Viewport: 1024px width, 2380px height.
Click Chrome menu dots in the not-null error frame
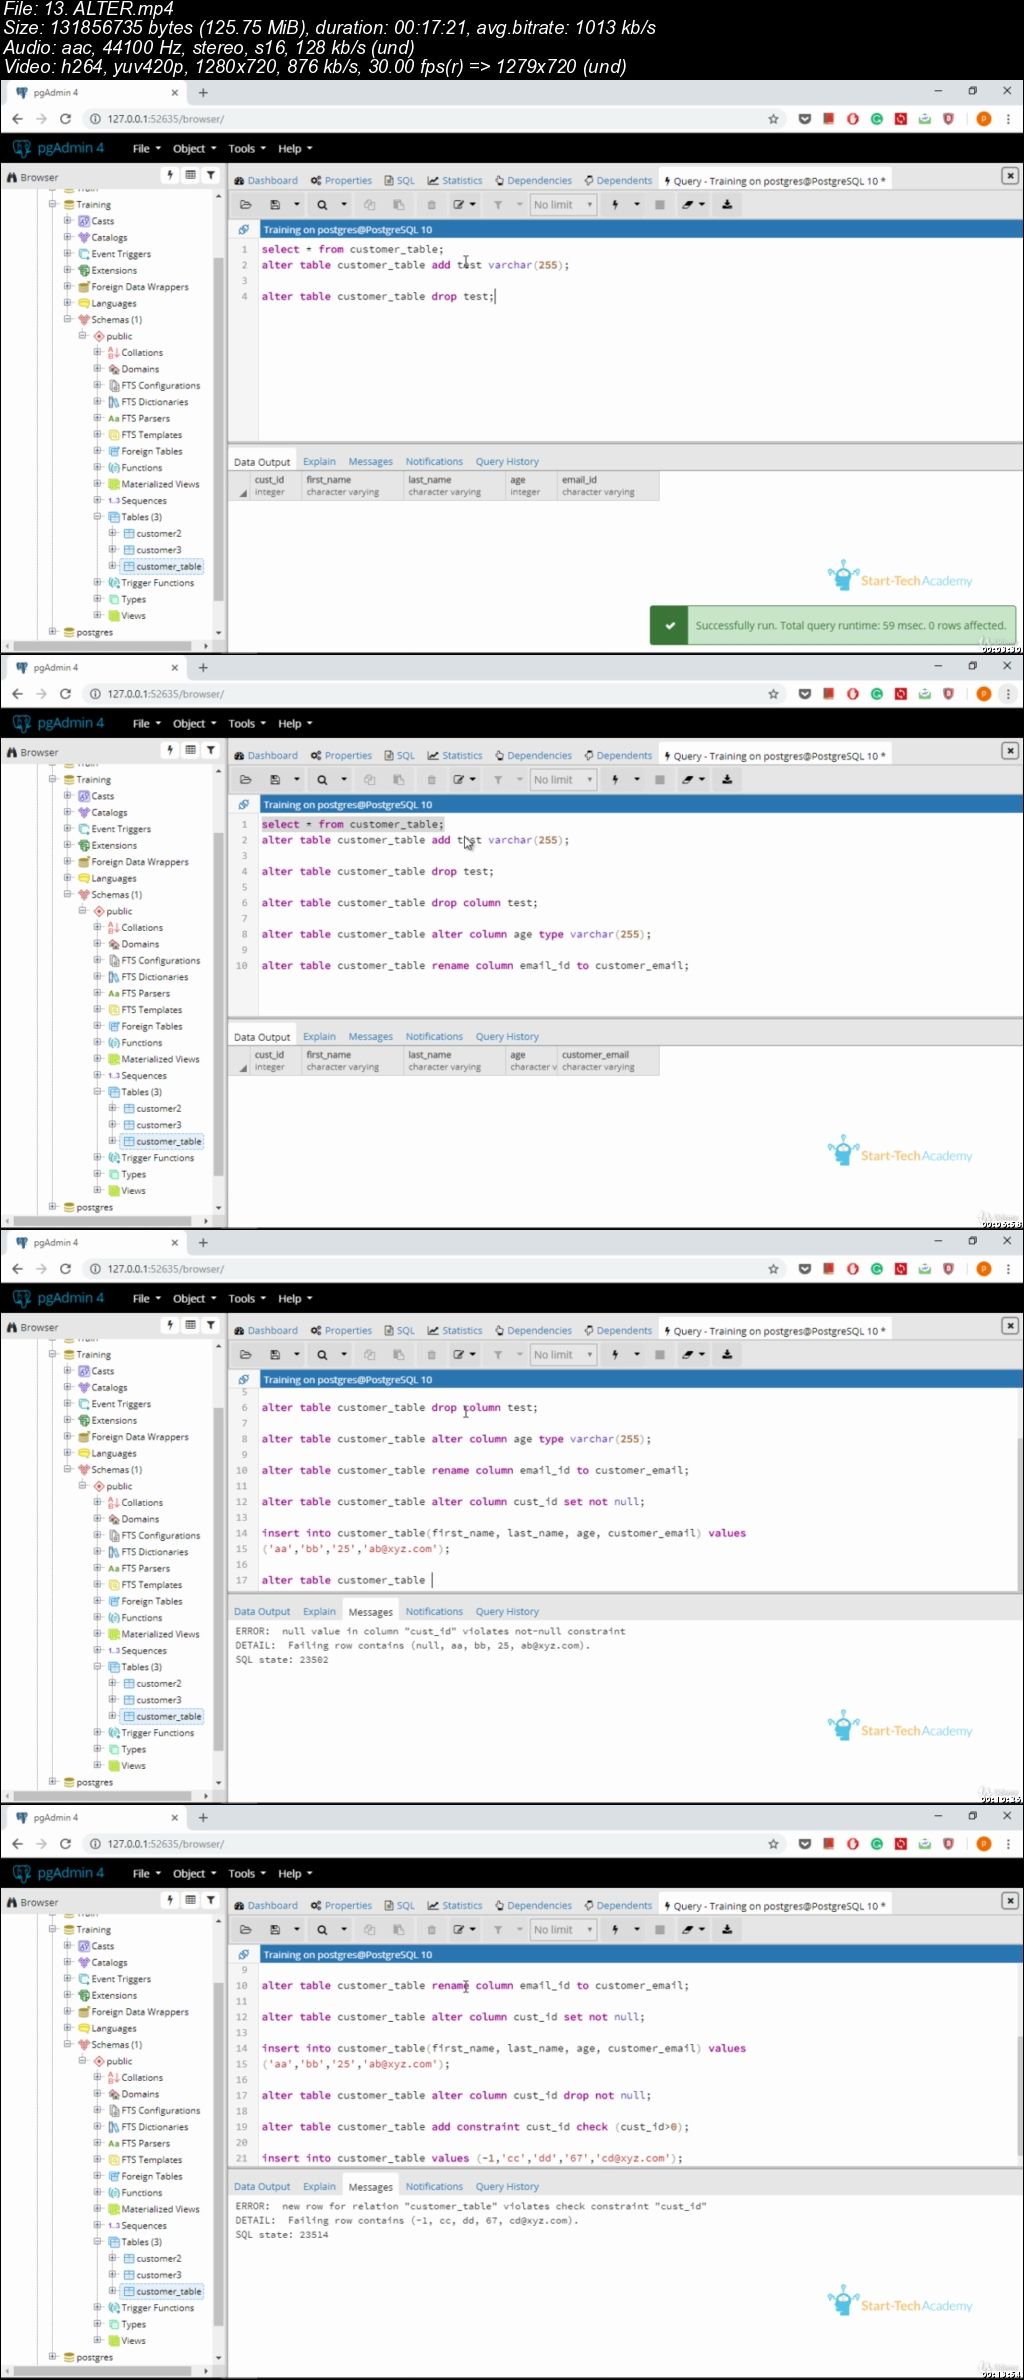point(1008,1269)
